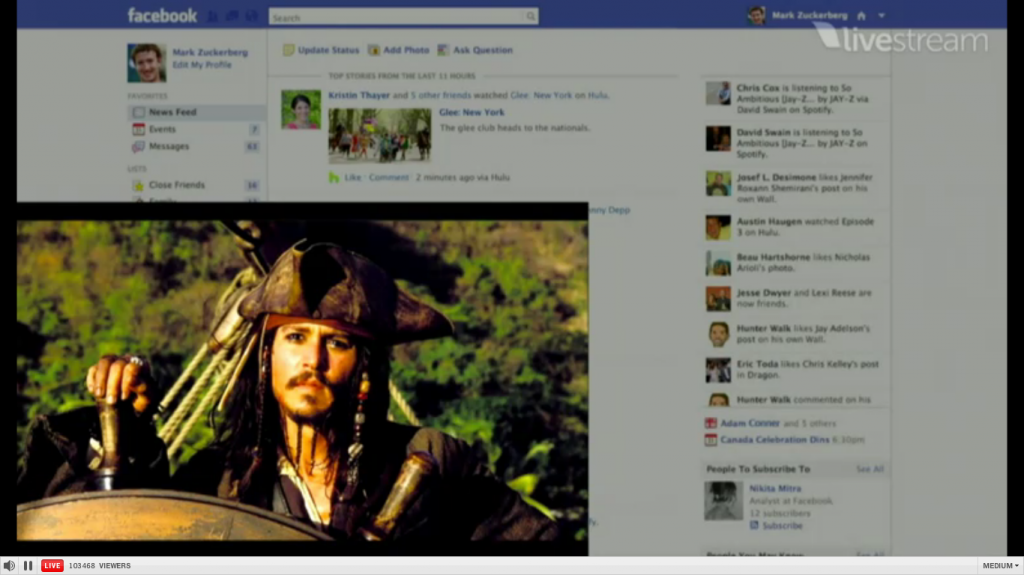Image resolution: width=1024 pixels, height=575 pixels.
Task: Open MEDIUM quality dropdown
Action: 1000,566
